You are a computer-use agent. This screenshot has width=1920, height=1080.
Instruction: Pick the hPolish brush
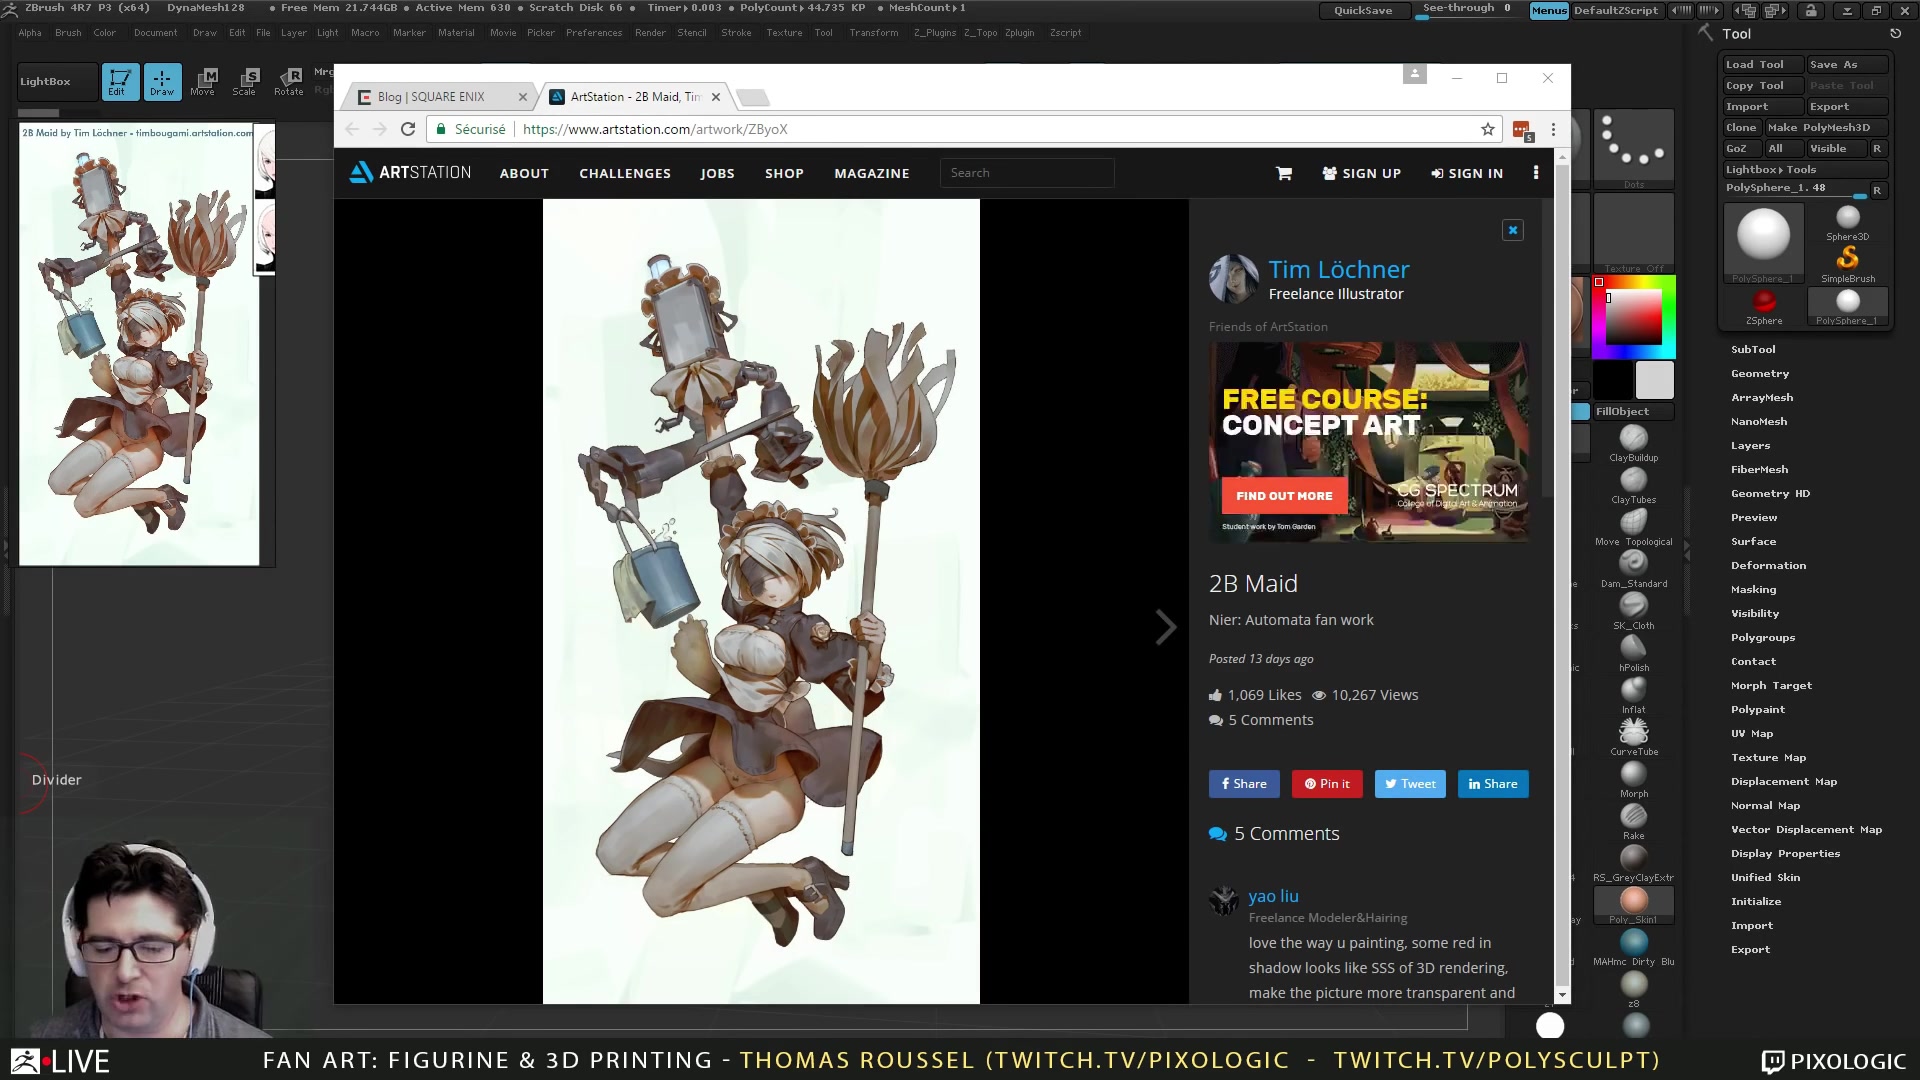coord(1633,648)
